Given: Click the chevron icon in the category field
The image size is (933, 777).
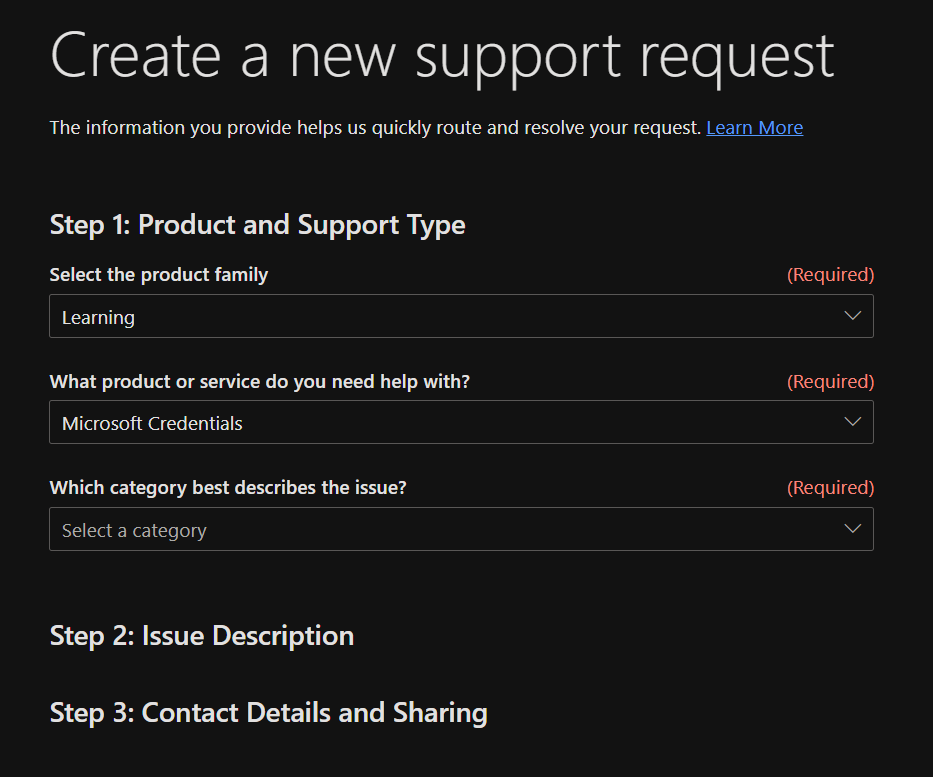Looking at the screenshot, I should pos(852,529).
